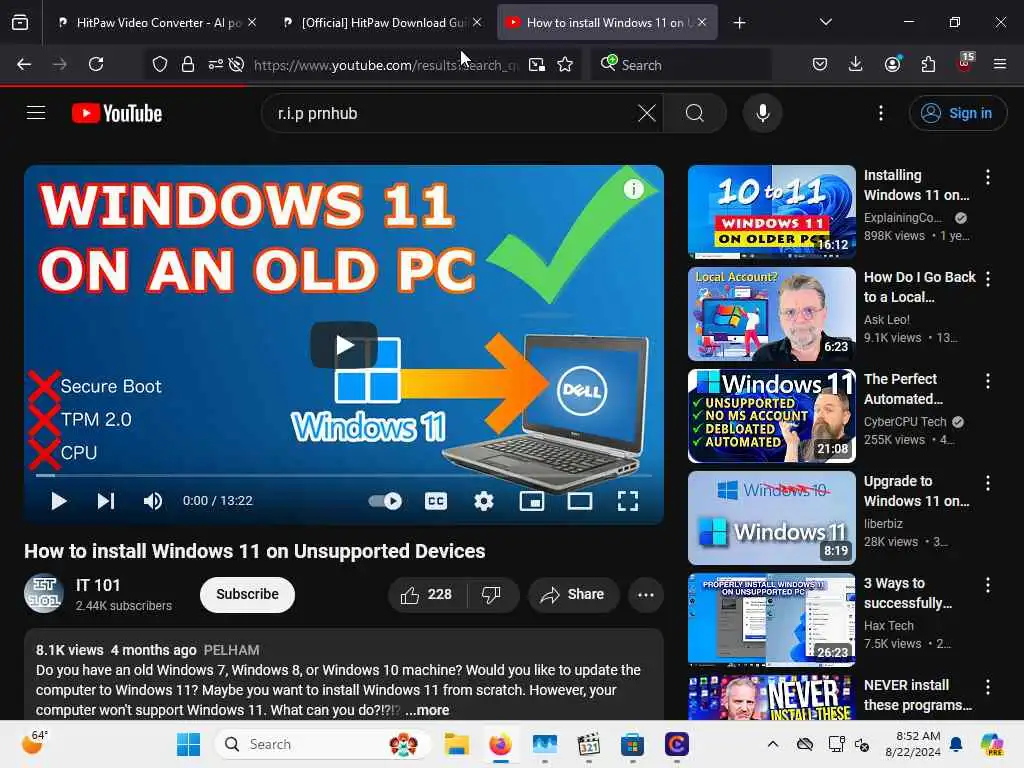This screenshot has width=1024, height=768.
Task: Sign in to YouTube
Action: [x=957, y=113]
